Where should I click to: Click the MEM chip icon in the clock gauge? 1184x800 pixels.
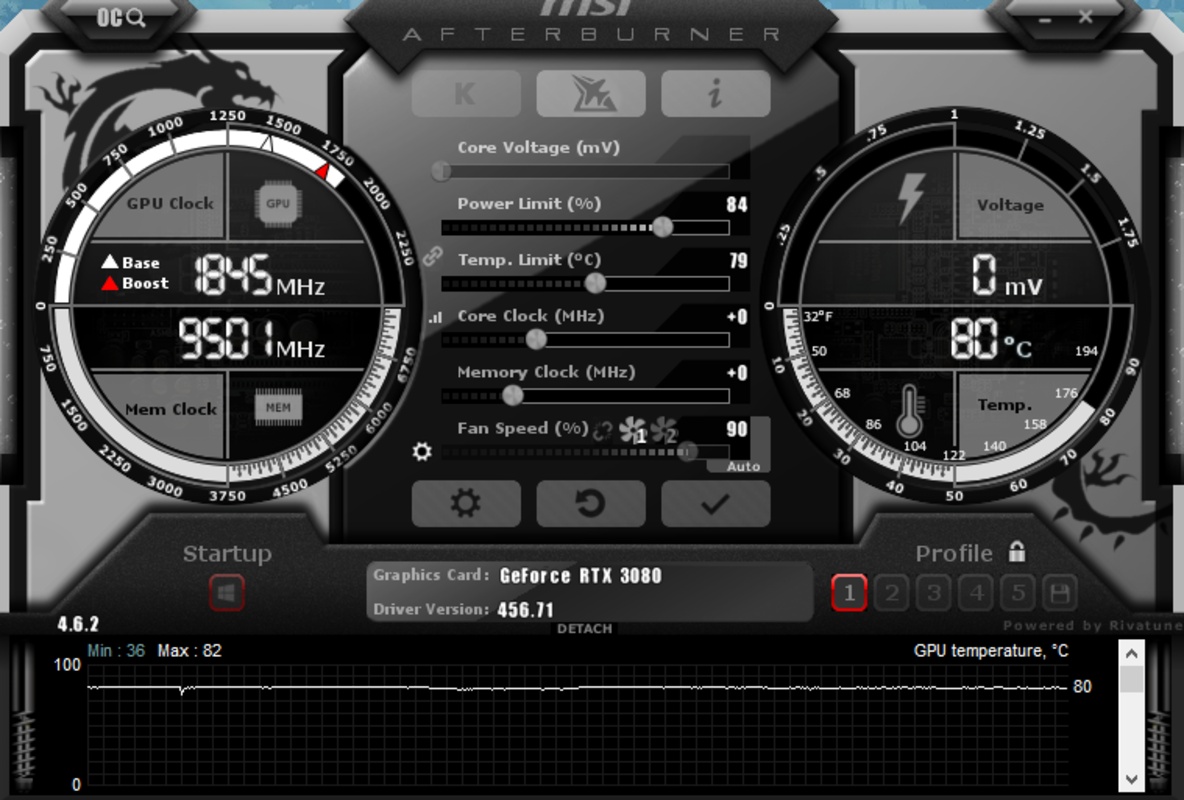(278, 408)
